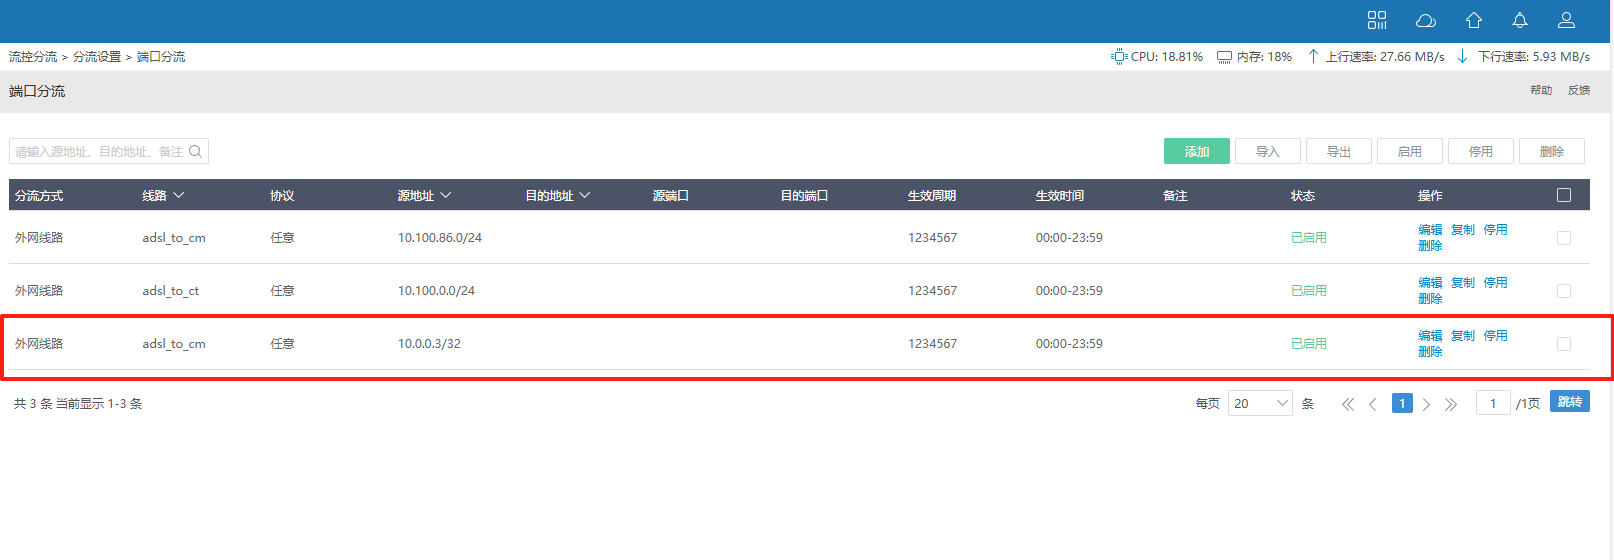Open notifications bell icon
1614x560 pixels.
click(1519, 20)
